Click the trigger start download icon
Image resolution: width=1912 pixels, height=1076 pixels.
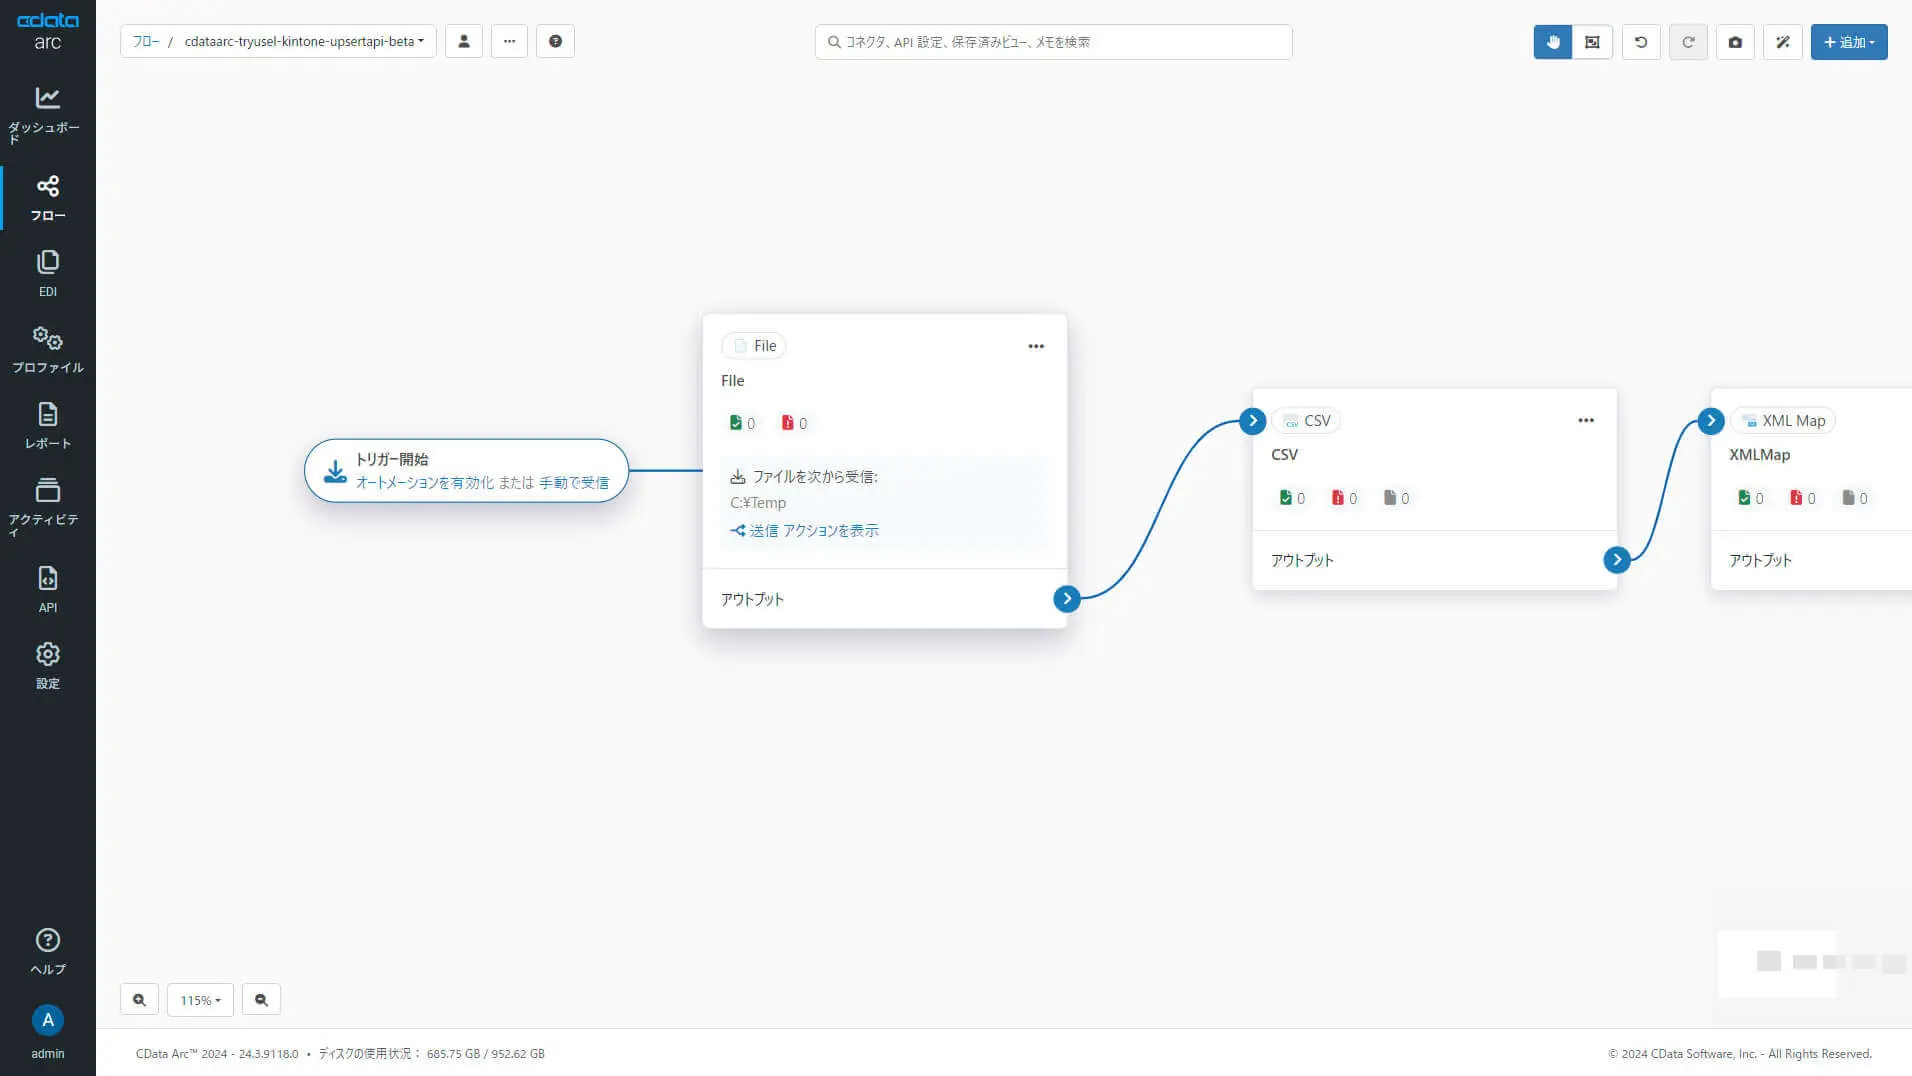336,471
